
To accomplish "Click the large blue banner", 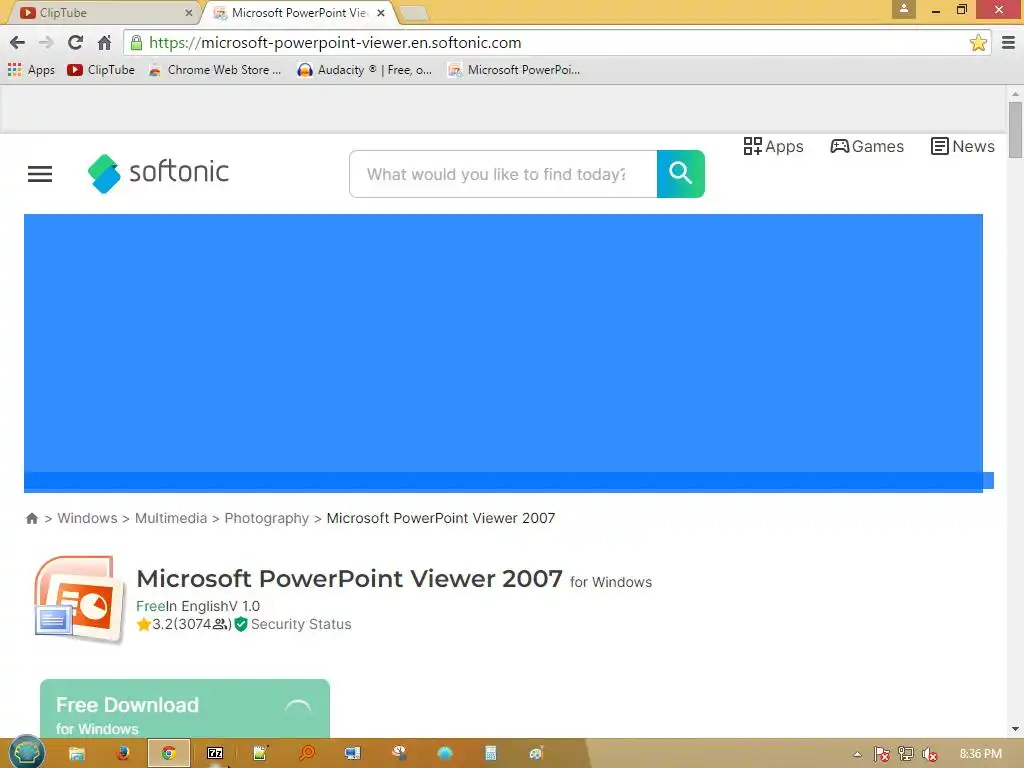I will pyautogui.click(x=504, y=353).
